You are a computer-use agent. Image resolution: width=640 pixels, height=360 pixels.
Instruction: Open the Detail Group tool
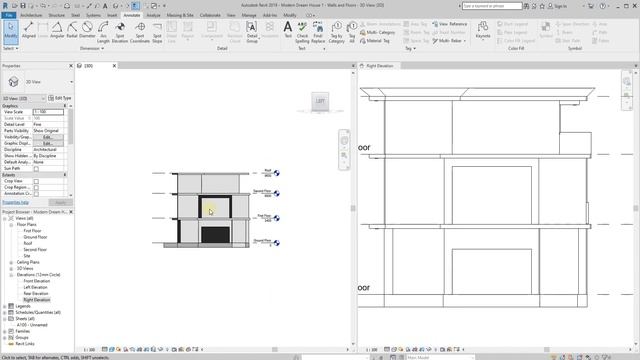[252, 33]
